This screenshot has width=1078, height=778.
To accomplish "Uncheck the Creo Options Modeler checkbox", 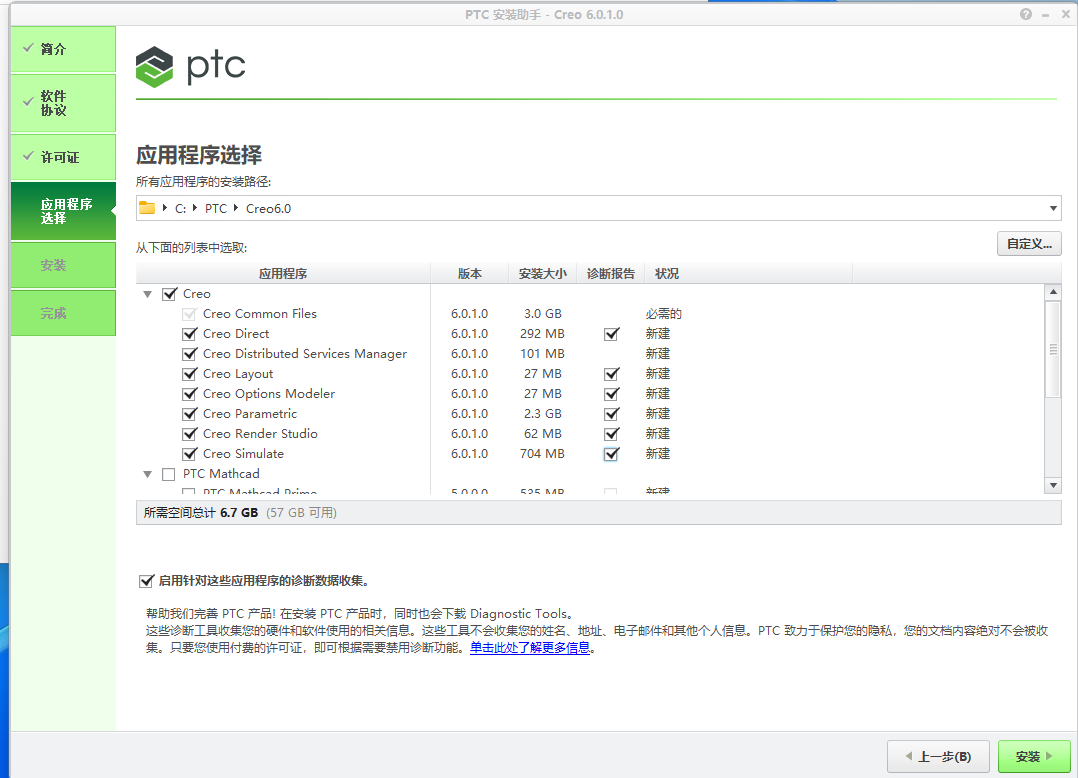I will (190, 394).
